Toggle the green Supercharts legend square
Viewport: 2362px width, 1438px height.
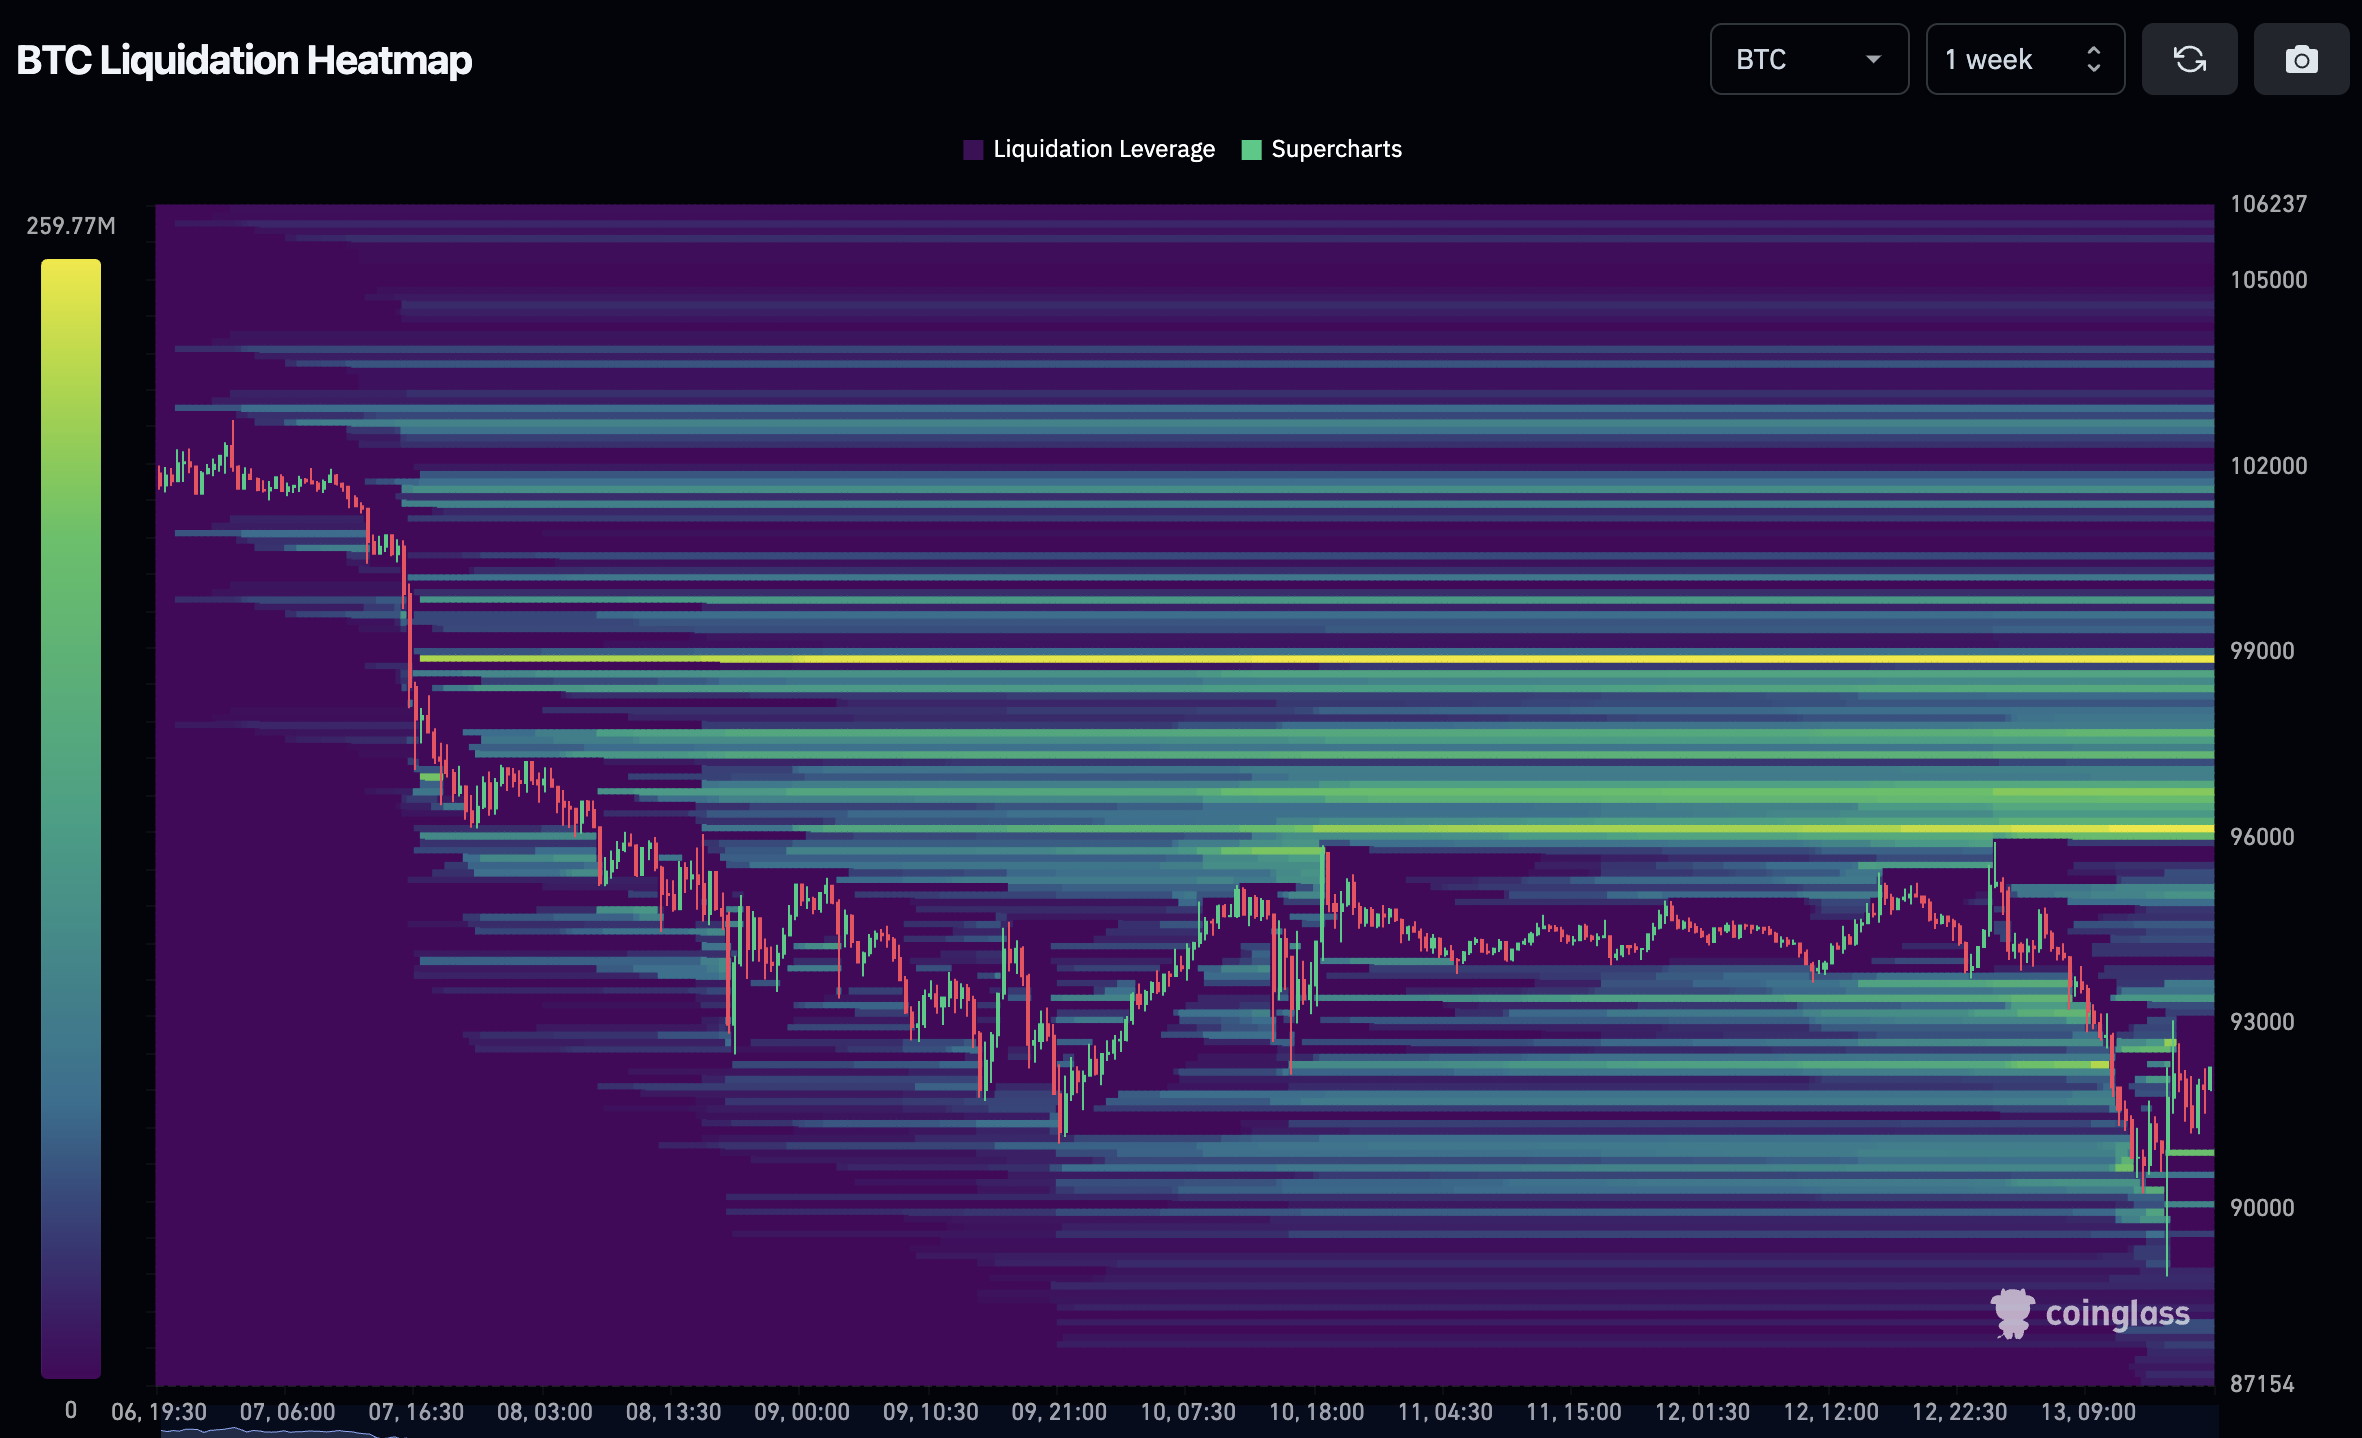point(1251,150)
